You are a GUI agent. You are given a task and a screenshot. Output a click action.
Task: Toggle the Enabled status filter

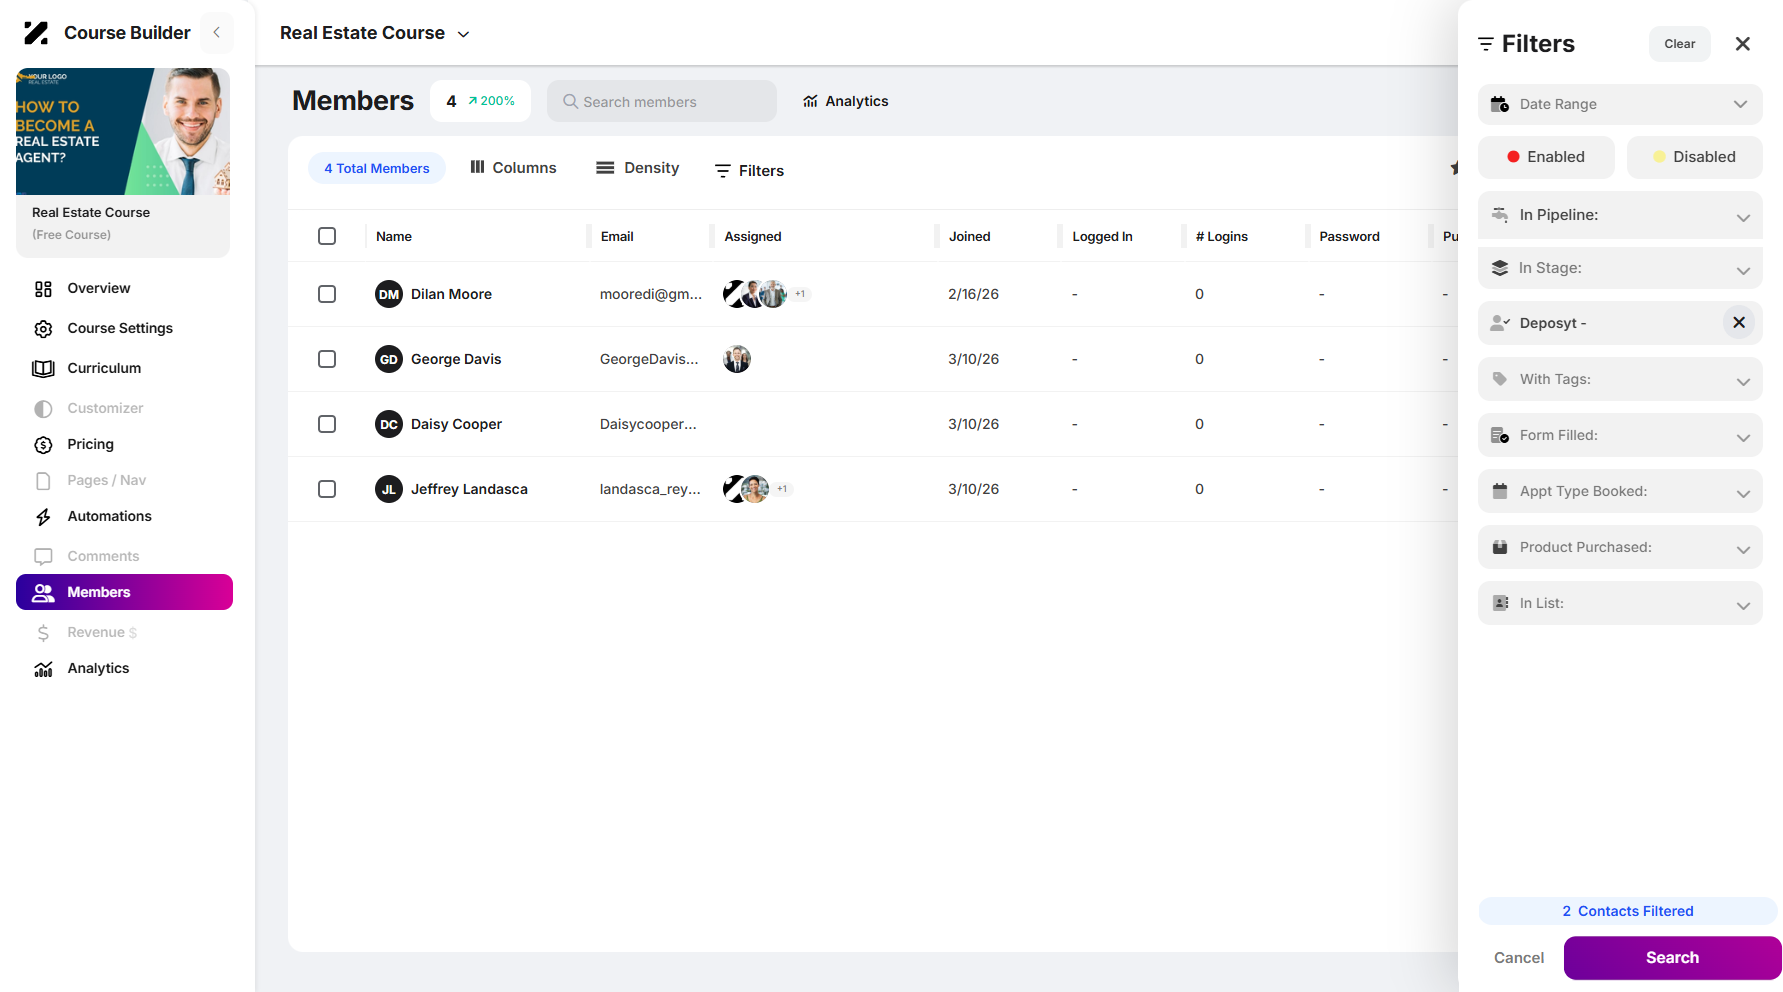pos(1546,157)
